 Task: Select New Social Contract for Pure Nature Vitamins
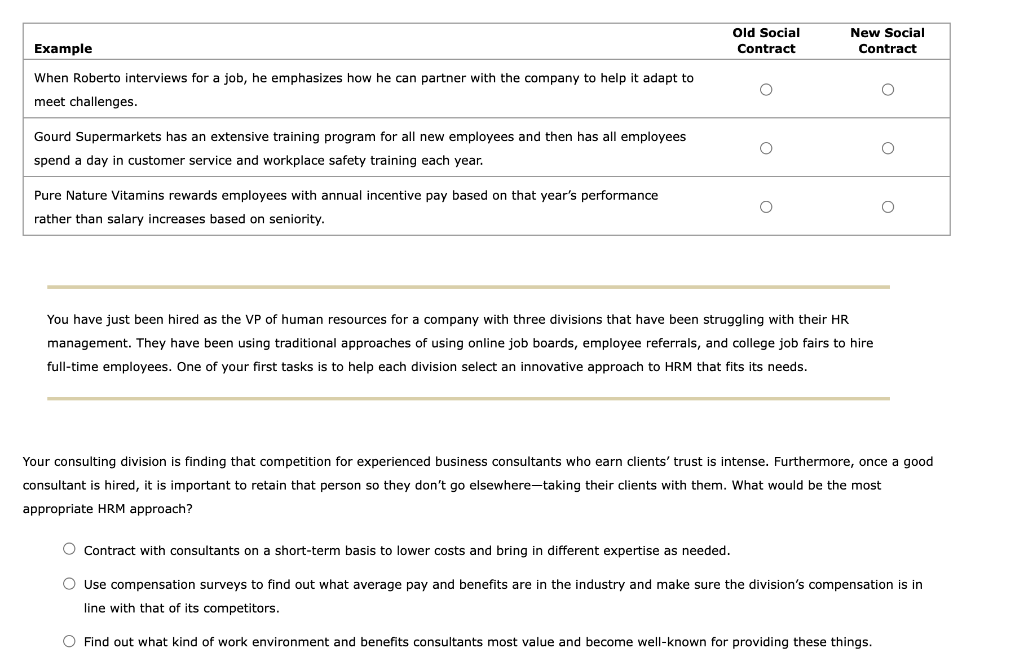point(887,206)
